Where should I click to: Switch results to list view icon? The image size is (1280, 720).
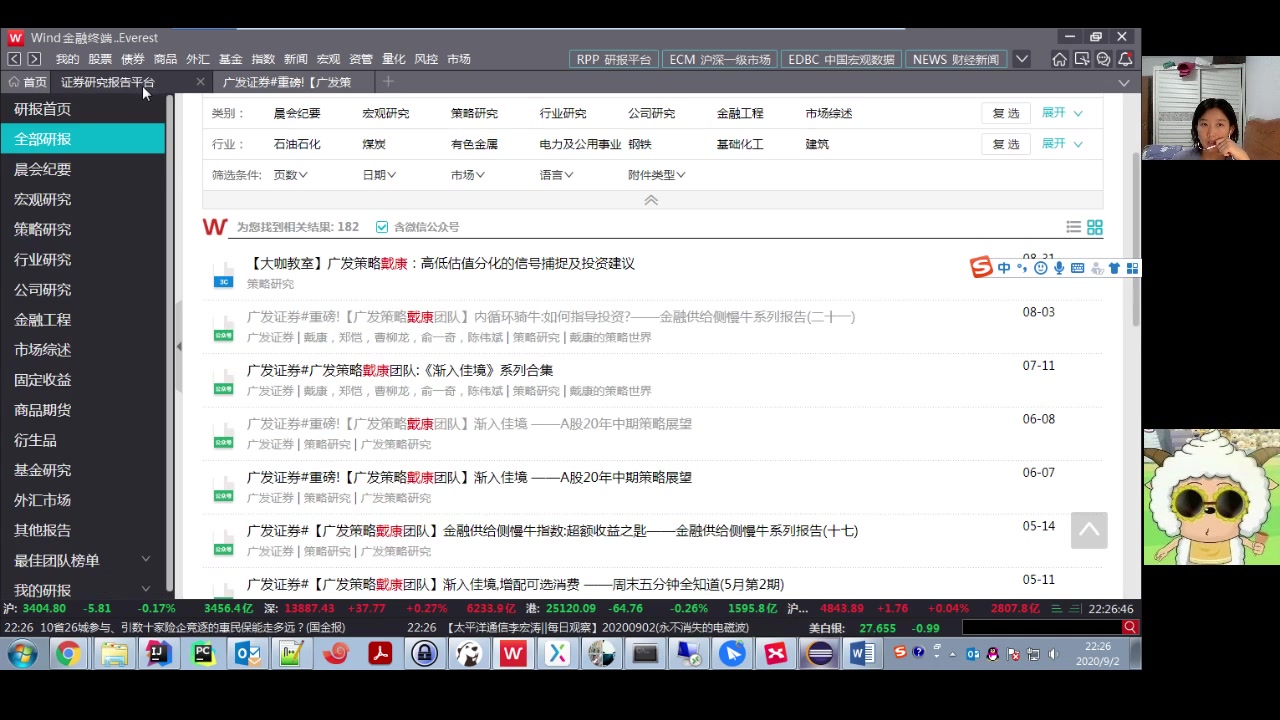pyautogui.click(x=1073, y=227)
